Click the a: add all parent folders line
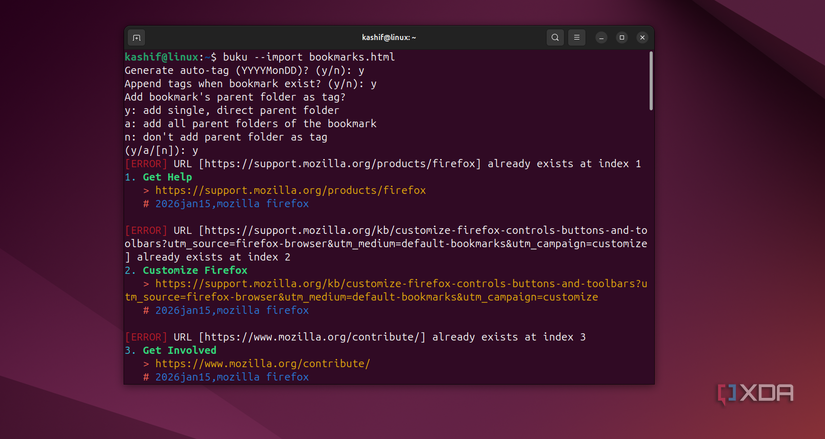Viewport: 825px width, 439px height. pos(250,124)
